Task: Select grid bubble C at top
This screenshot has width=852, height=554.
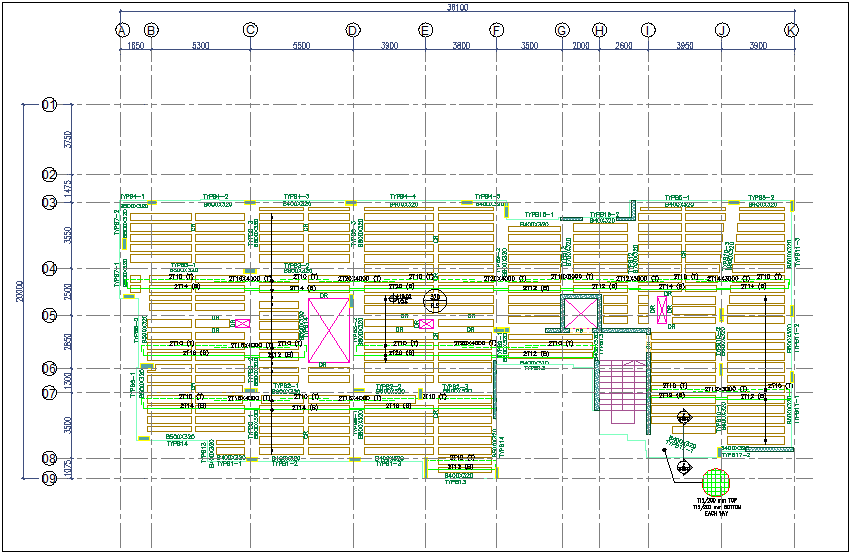Action: 250,30
